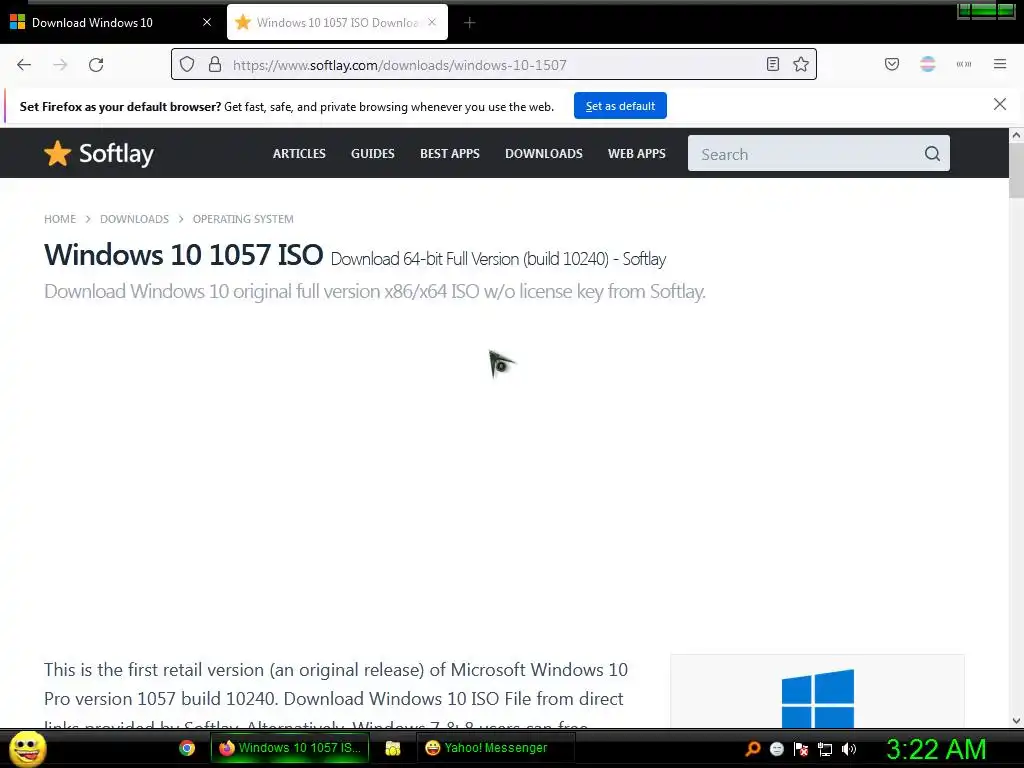Click the search magnifier icon
The width and height of the screenshot is (1024, 768).
(x=933, y=153)
